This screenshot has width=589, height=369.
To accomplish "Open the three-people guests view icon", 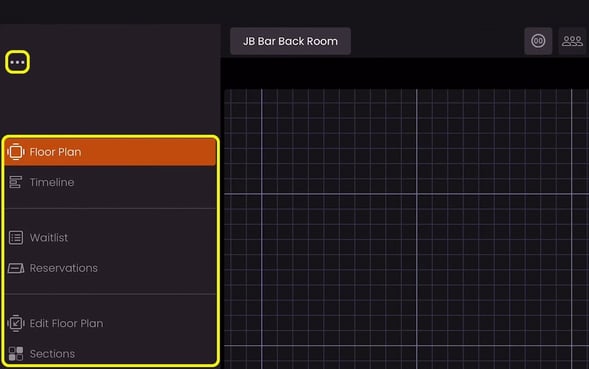I will point(572,41).
